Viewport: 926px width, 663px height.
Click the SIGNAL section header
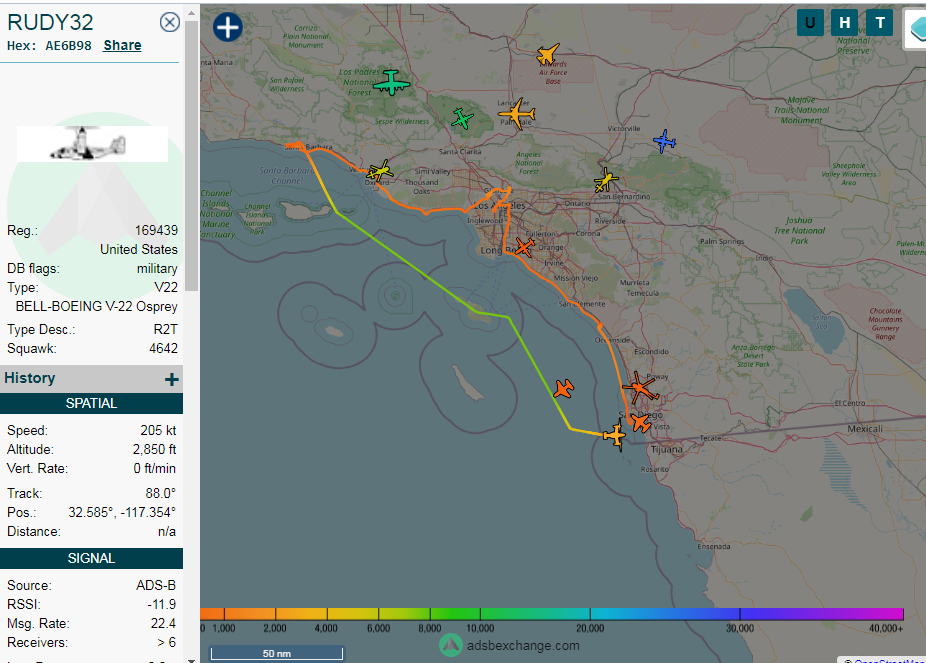click(92, 559)
